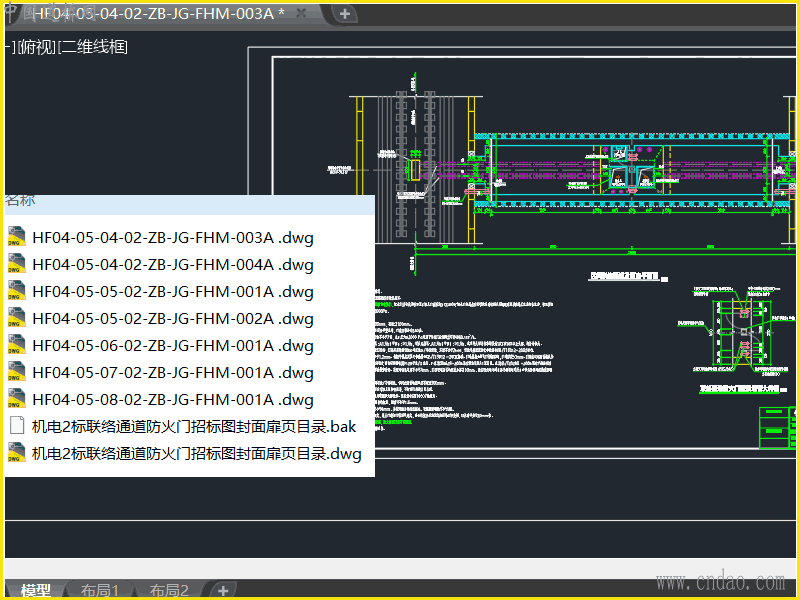Open the 布局2 layout tab
This screenshot has height=600, width=800.
click(x=169, y=591)
